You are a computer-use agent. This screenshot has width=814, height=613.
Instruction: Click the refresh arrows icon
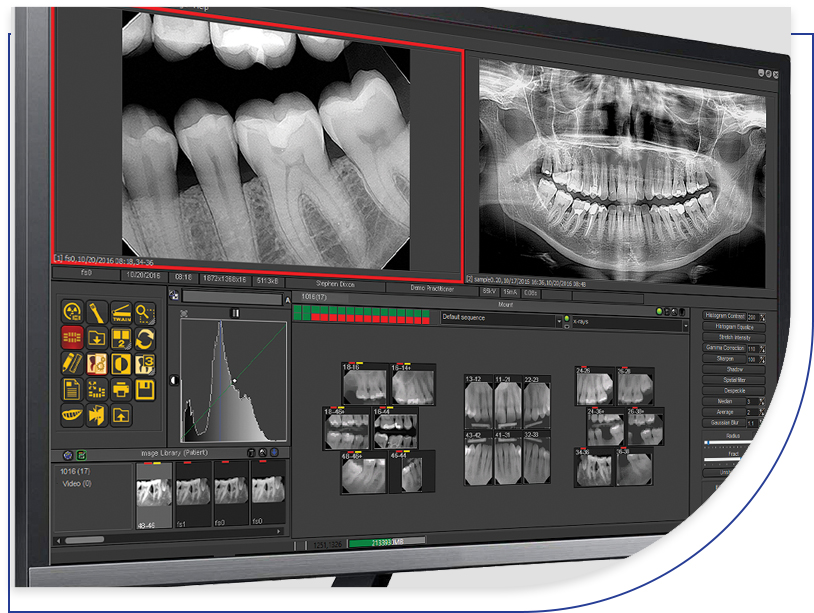(x=146, y=338)
